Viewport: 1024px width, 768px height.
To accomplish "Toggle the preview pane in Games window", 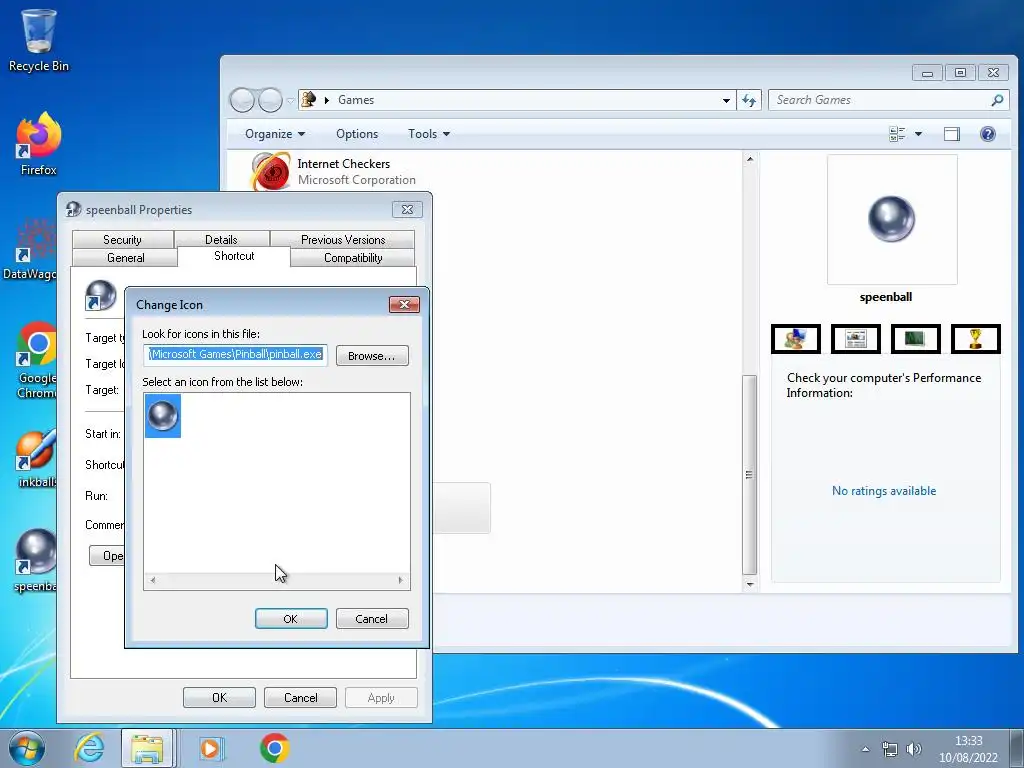I will pyautogui.click(x=952, y=134).
